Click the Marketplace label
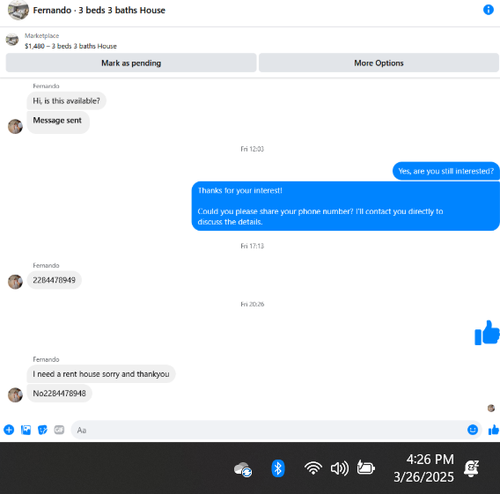 [42, 36]
